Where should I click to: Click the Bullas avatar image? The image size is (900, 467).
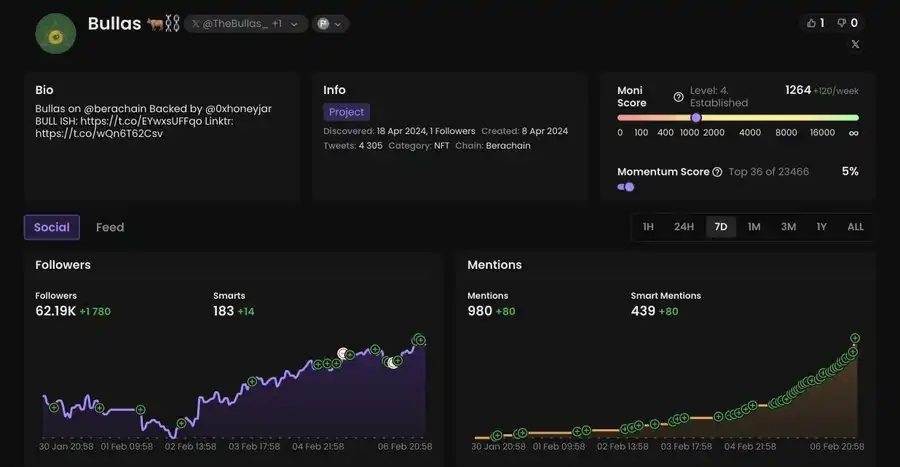[56, 34]
